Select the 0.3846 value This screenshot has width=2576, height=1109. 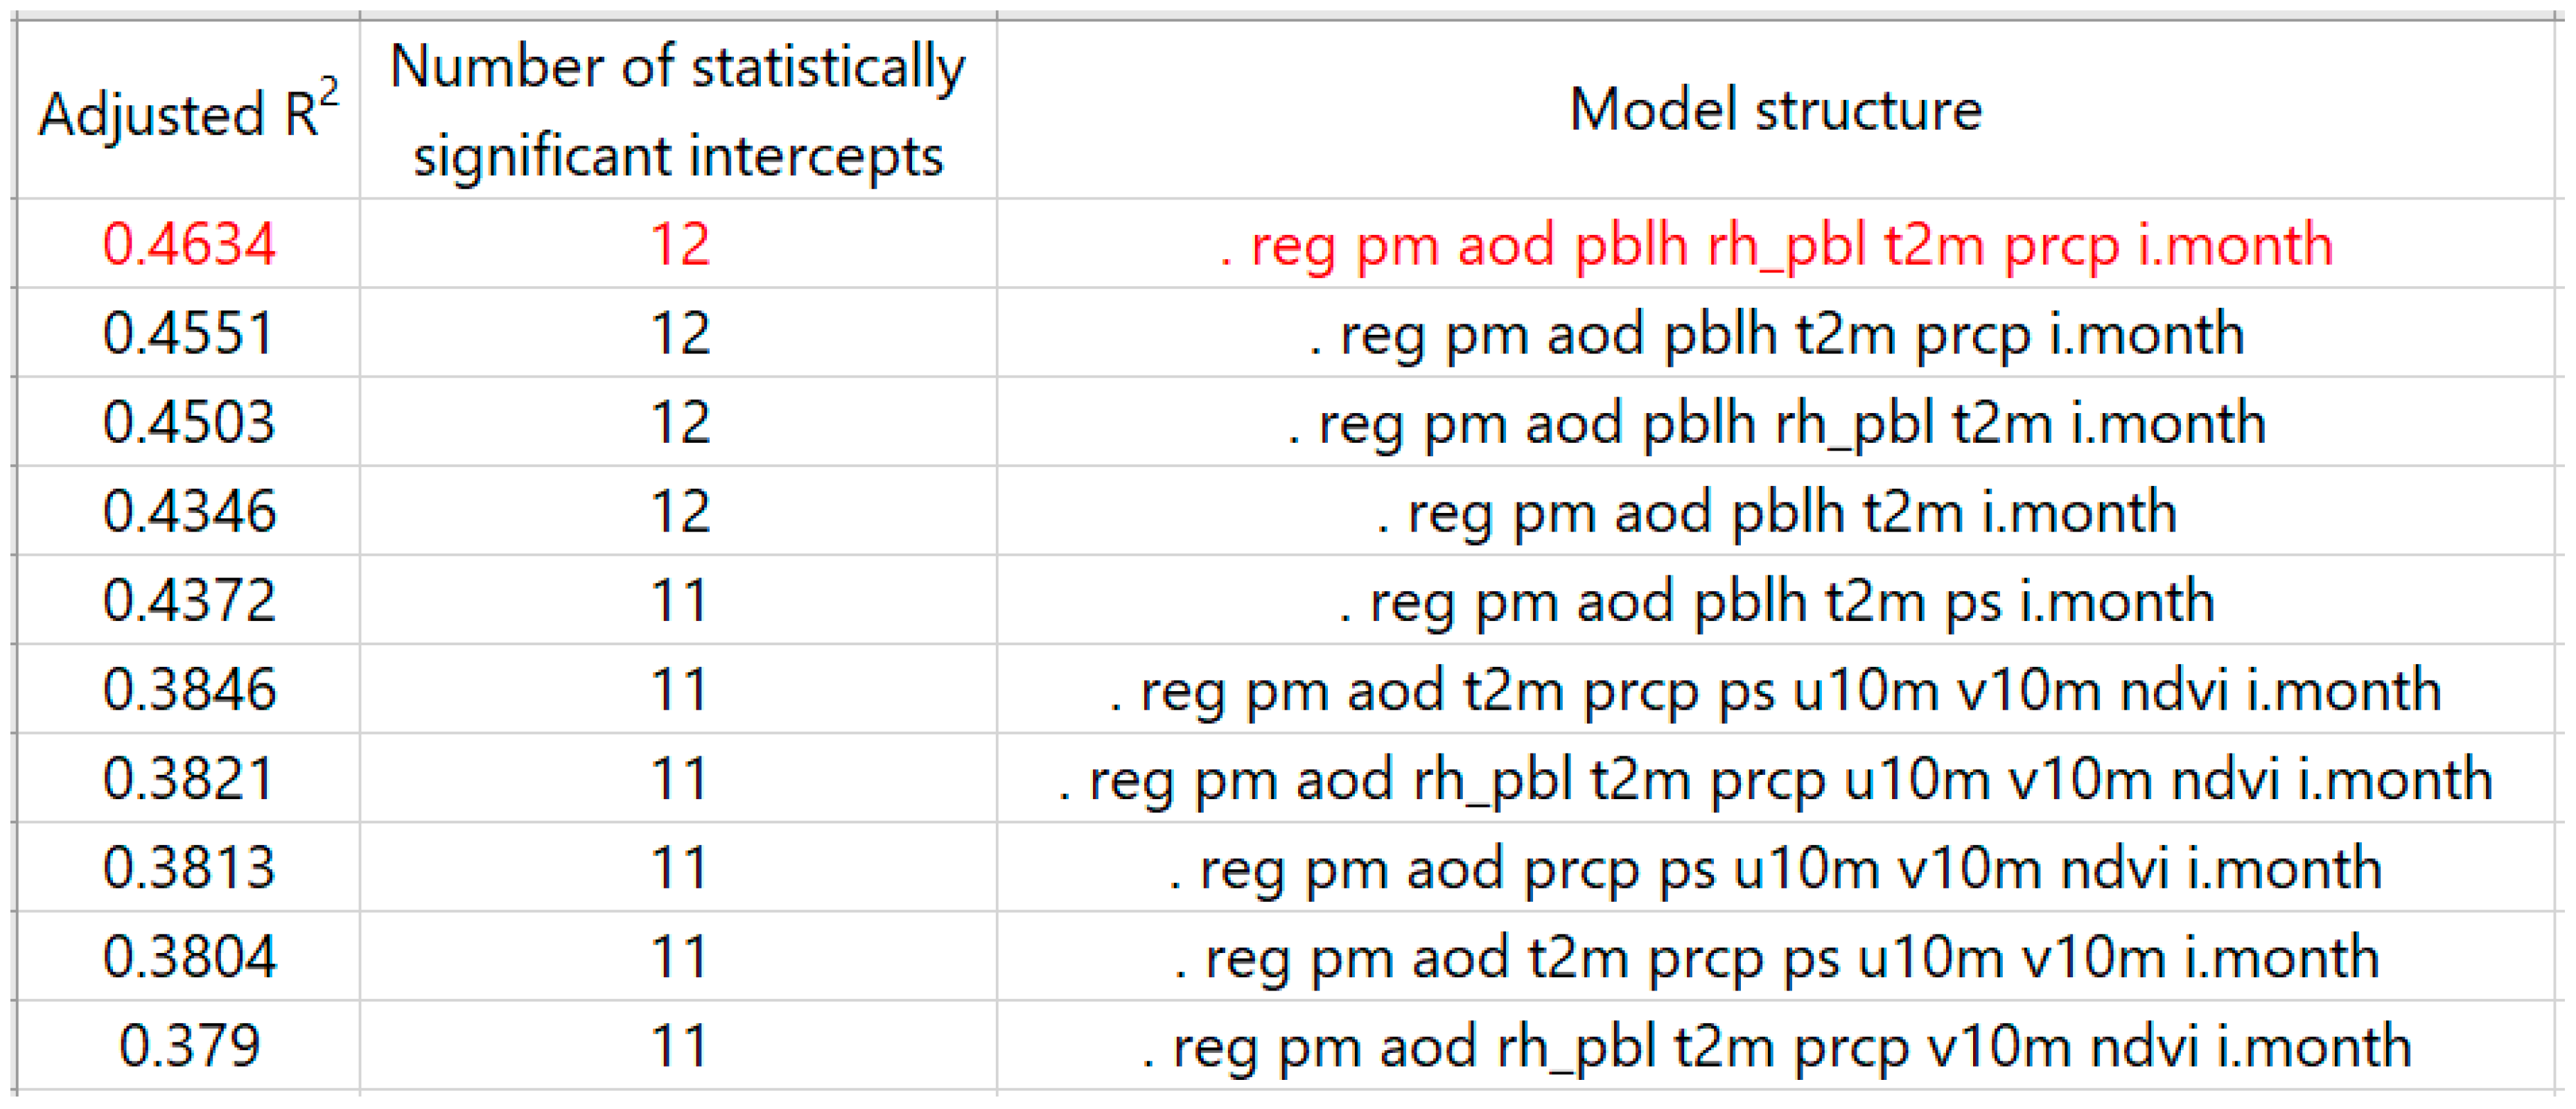(x=188, y=689)
